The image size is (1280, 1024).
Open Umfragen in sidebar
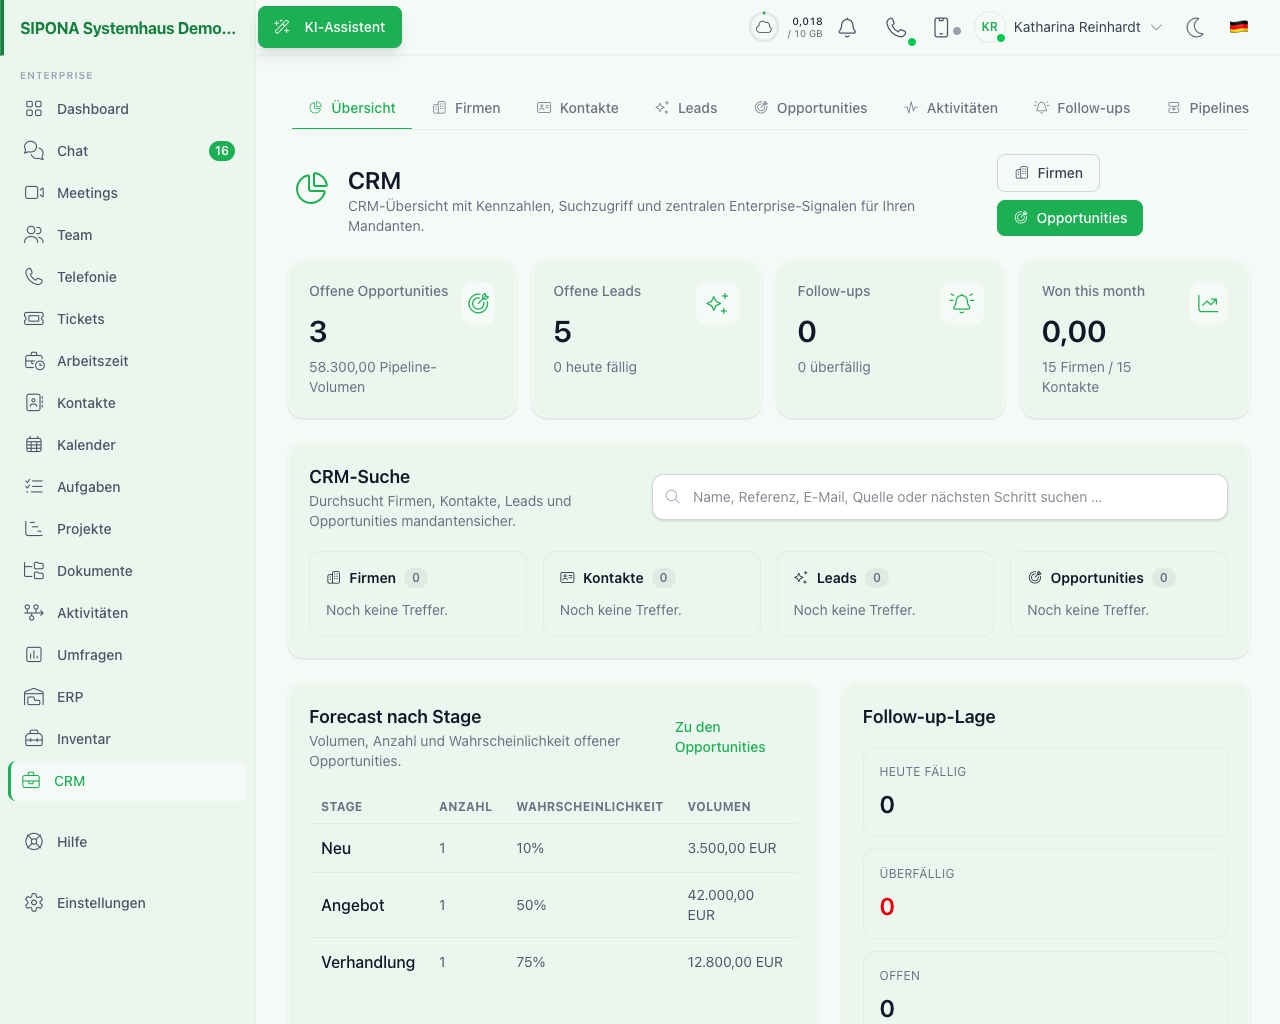tap(128, 655)
